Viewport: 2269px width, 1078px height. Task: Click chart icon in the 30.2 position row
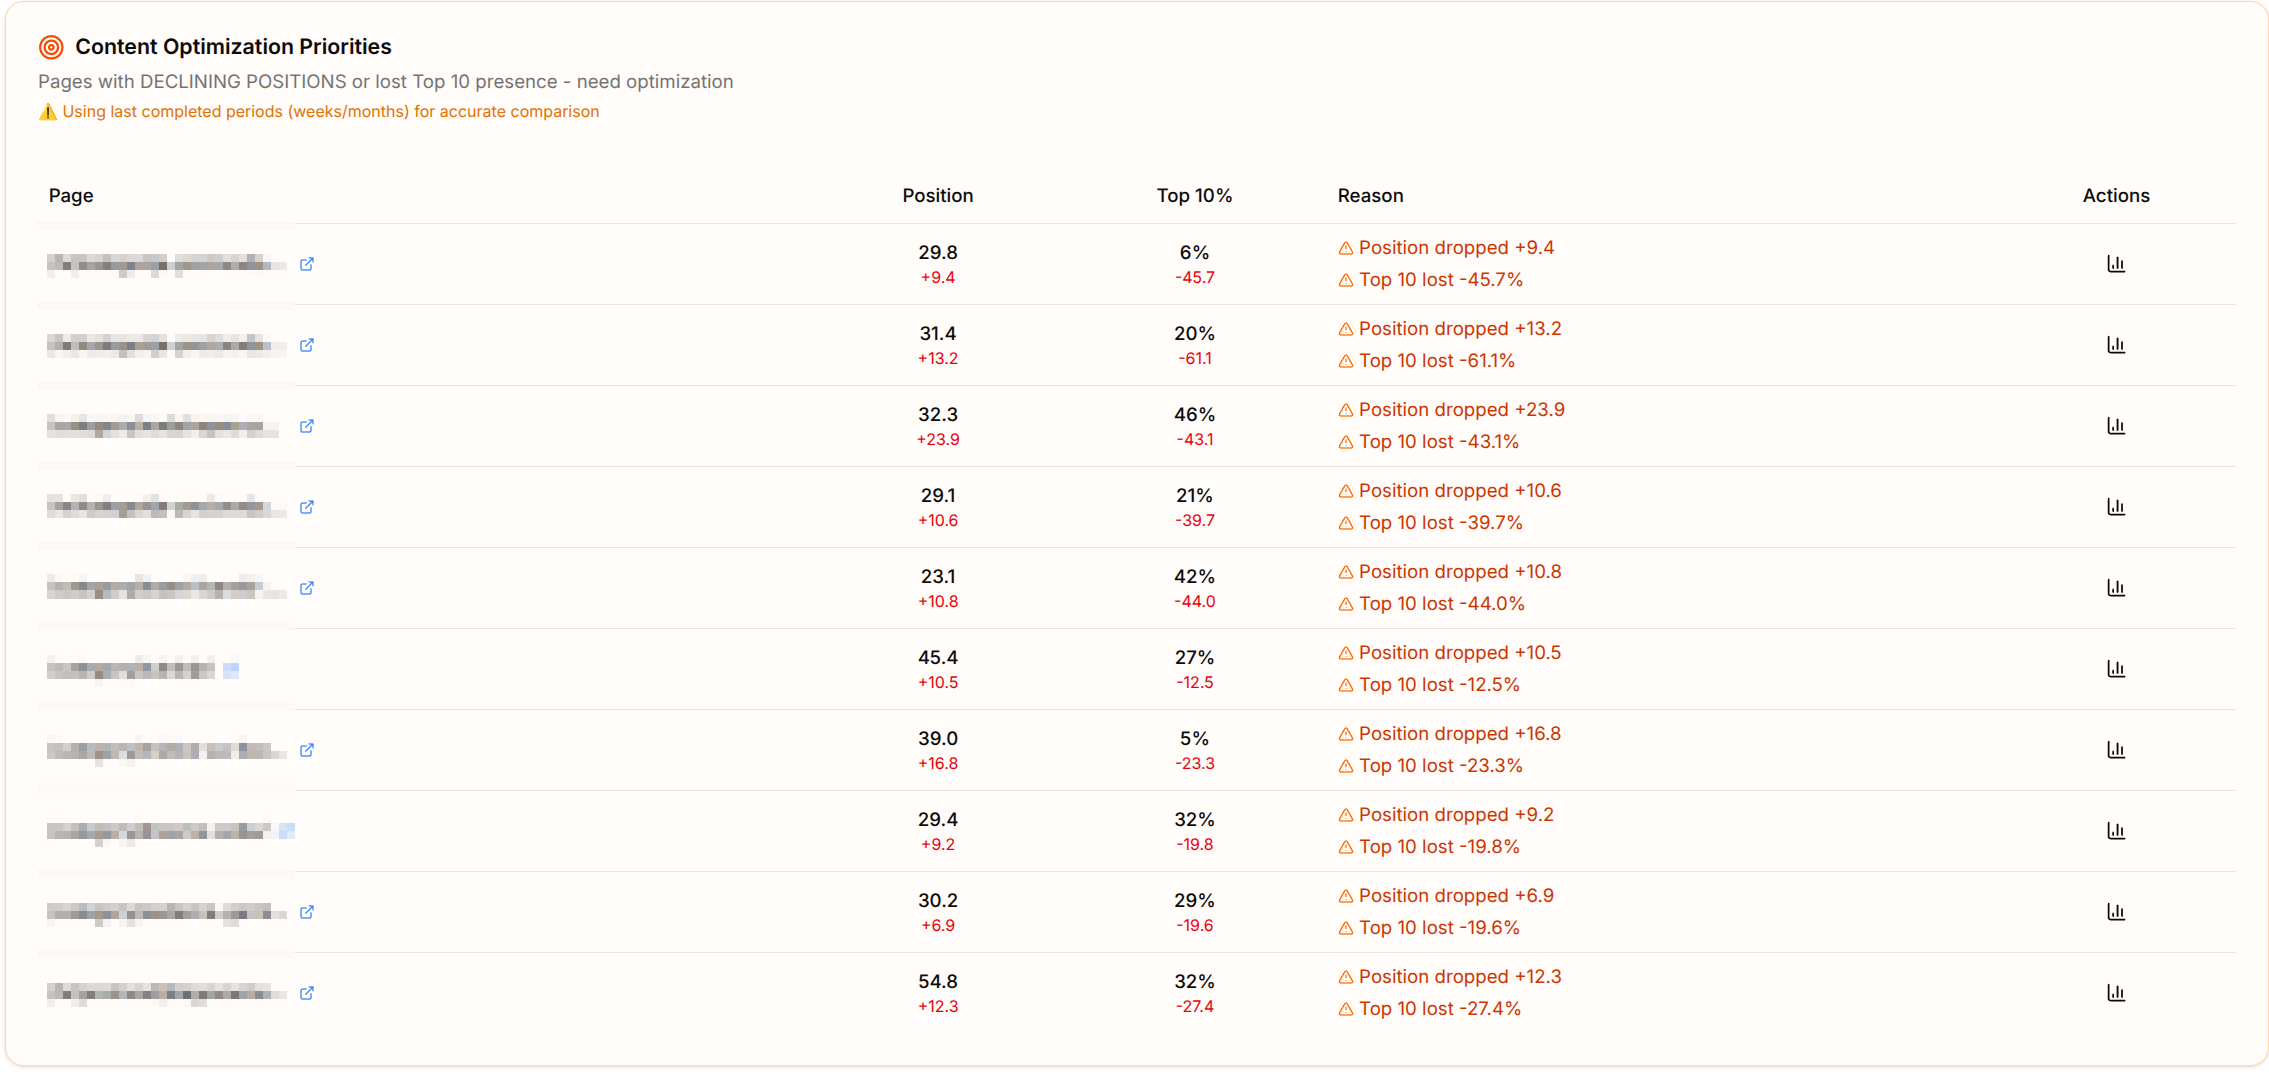(2115, 912)
